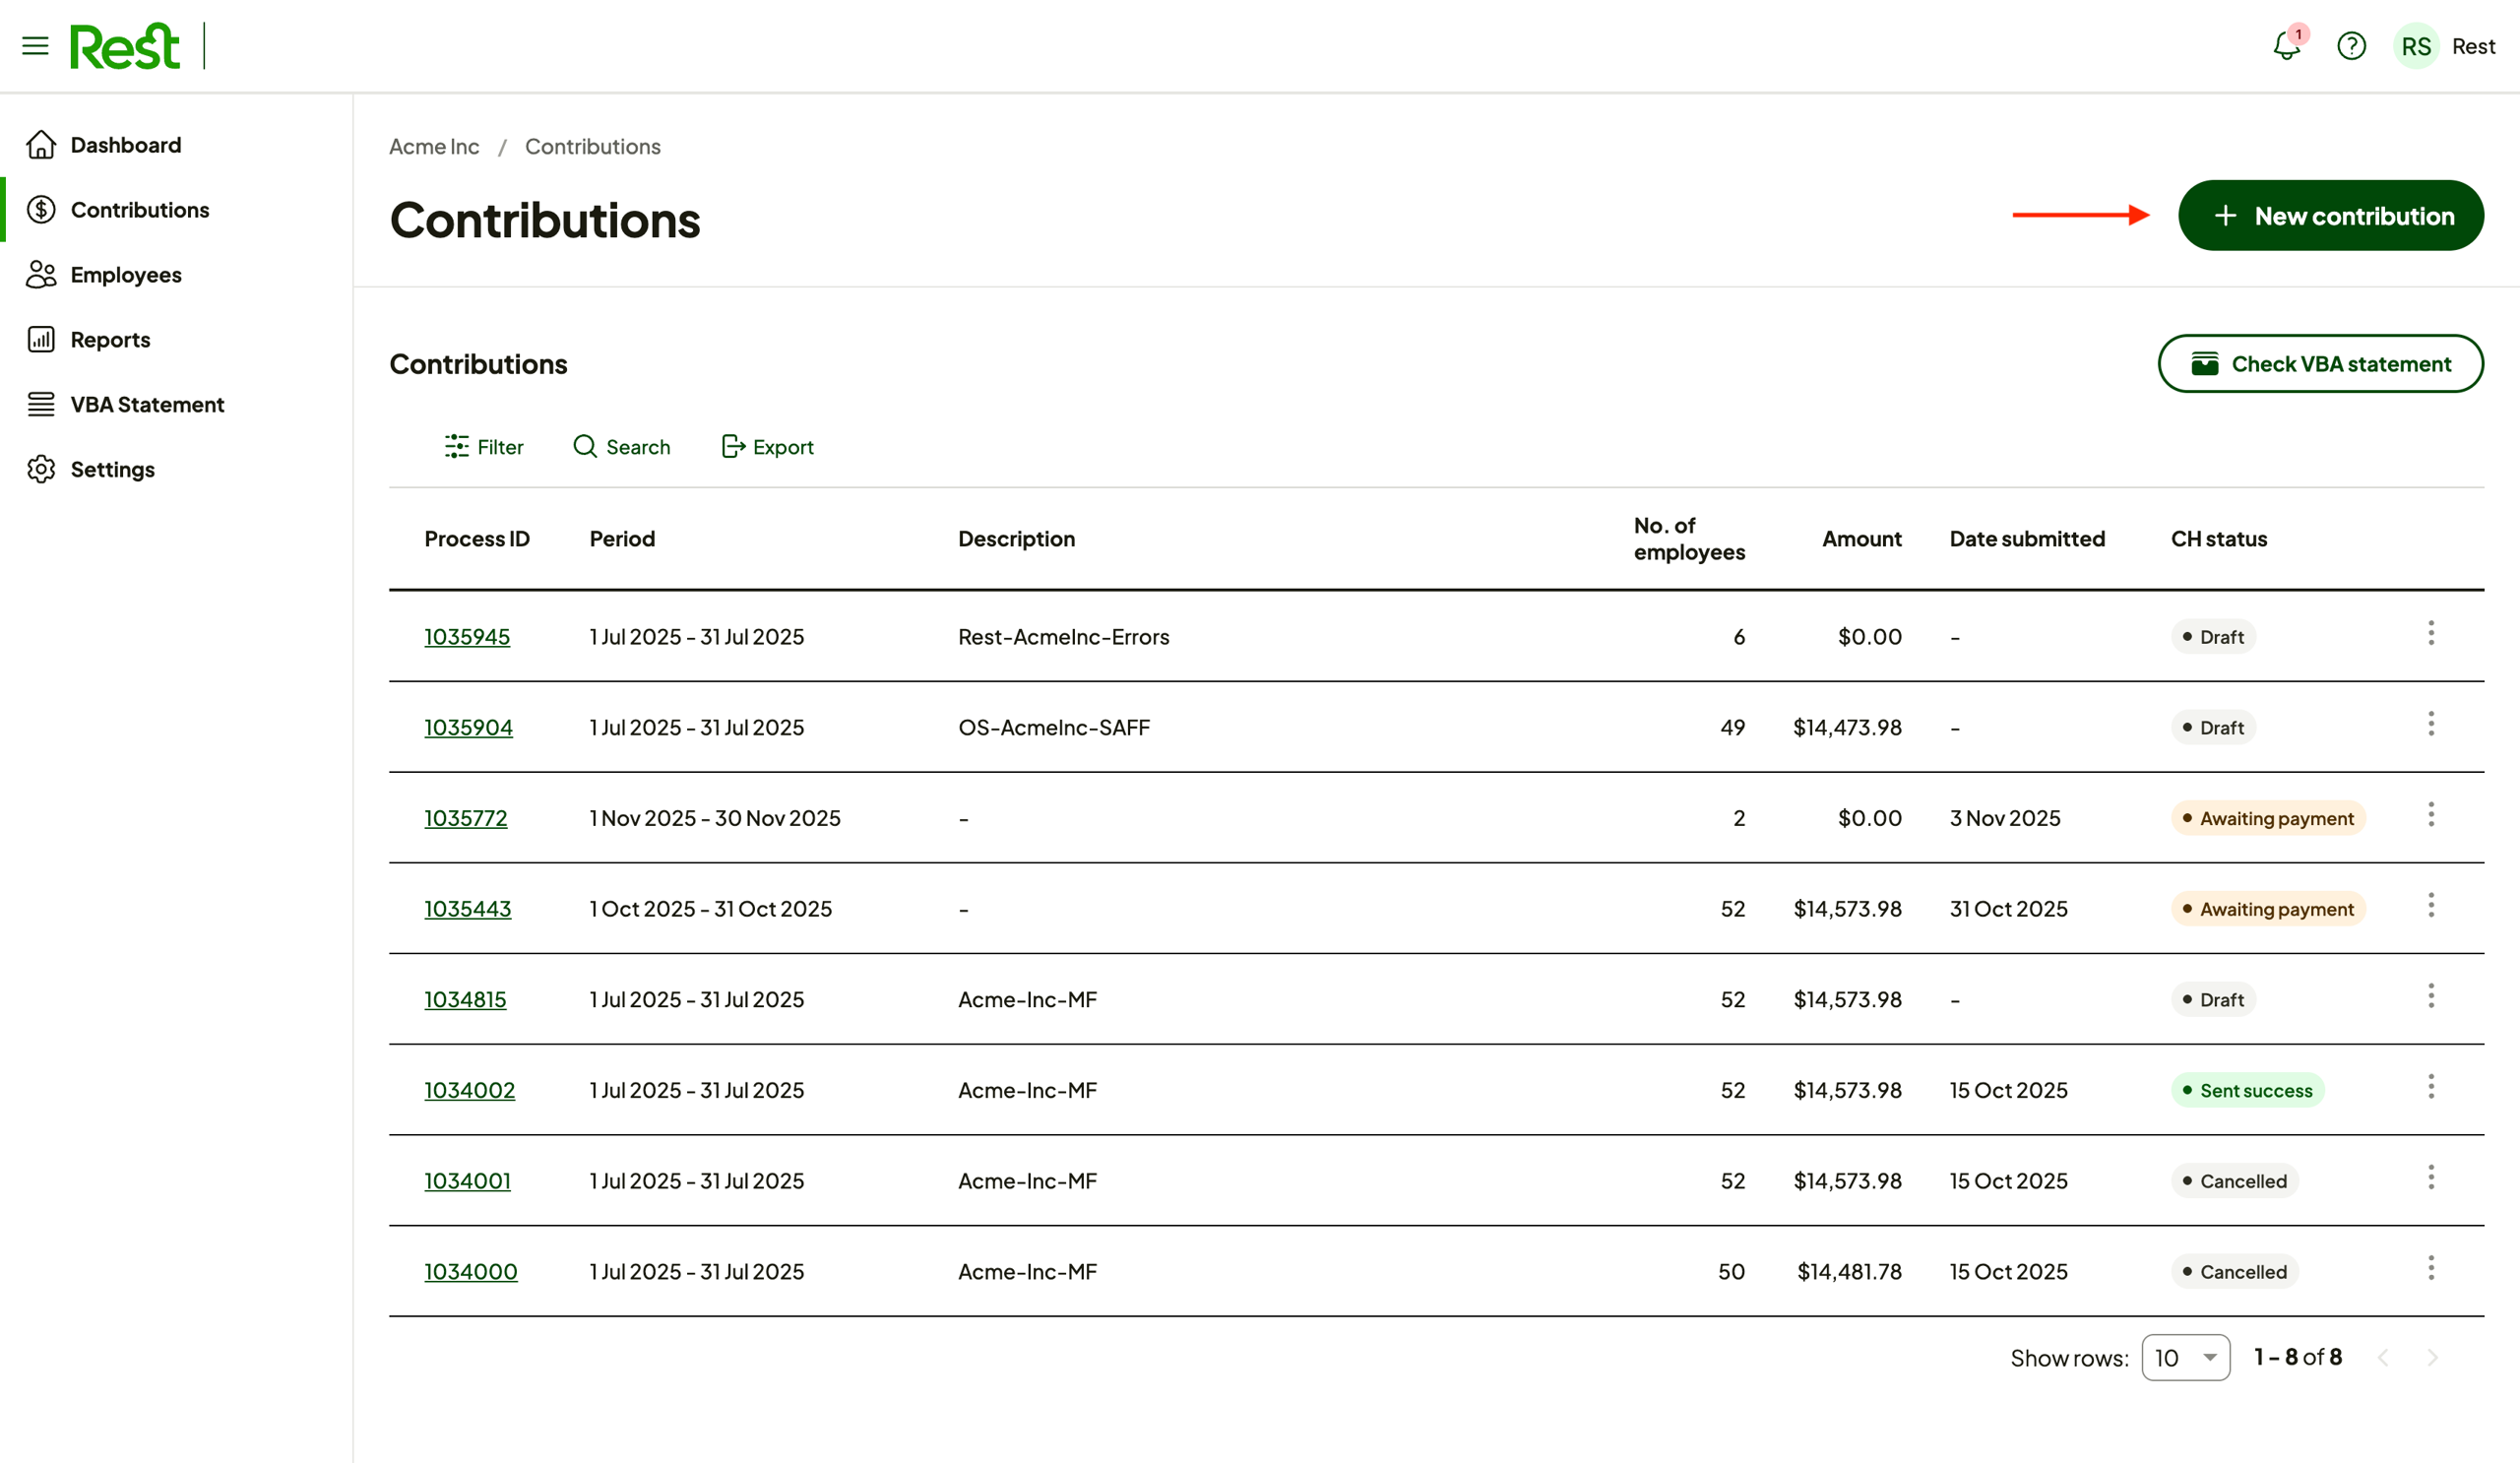Click the Rest logo

[x=125, y=46]
